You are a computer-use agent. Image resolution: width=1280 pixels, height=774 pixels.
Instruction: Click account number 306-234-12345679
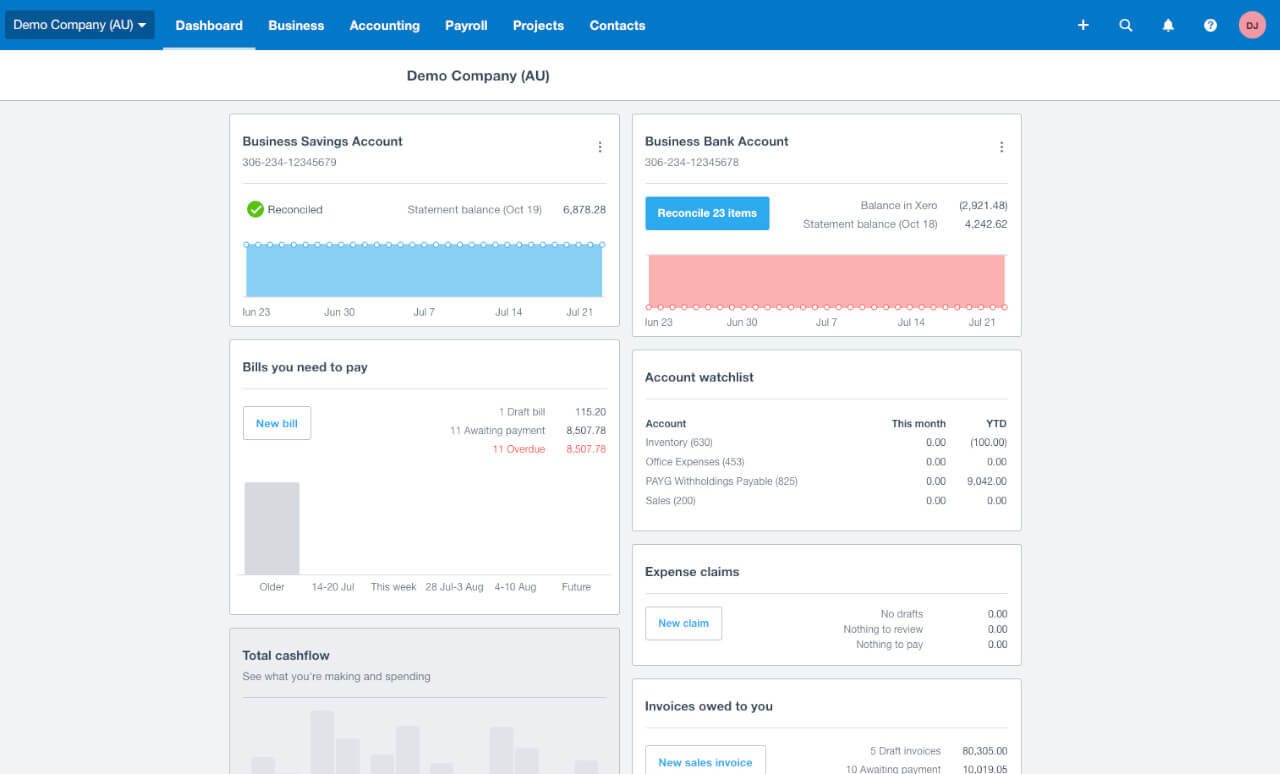[289, 162]
